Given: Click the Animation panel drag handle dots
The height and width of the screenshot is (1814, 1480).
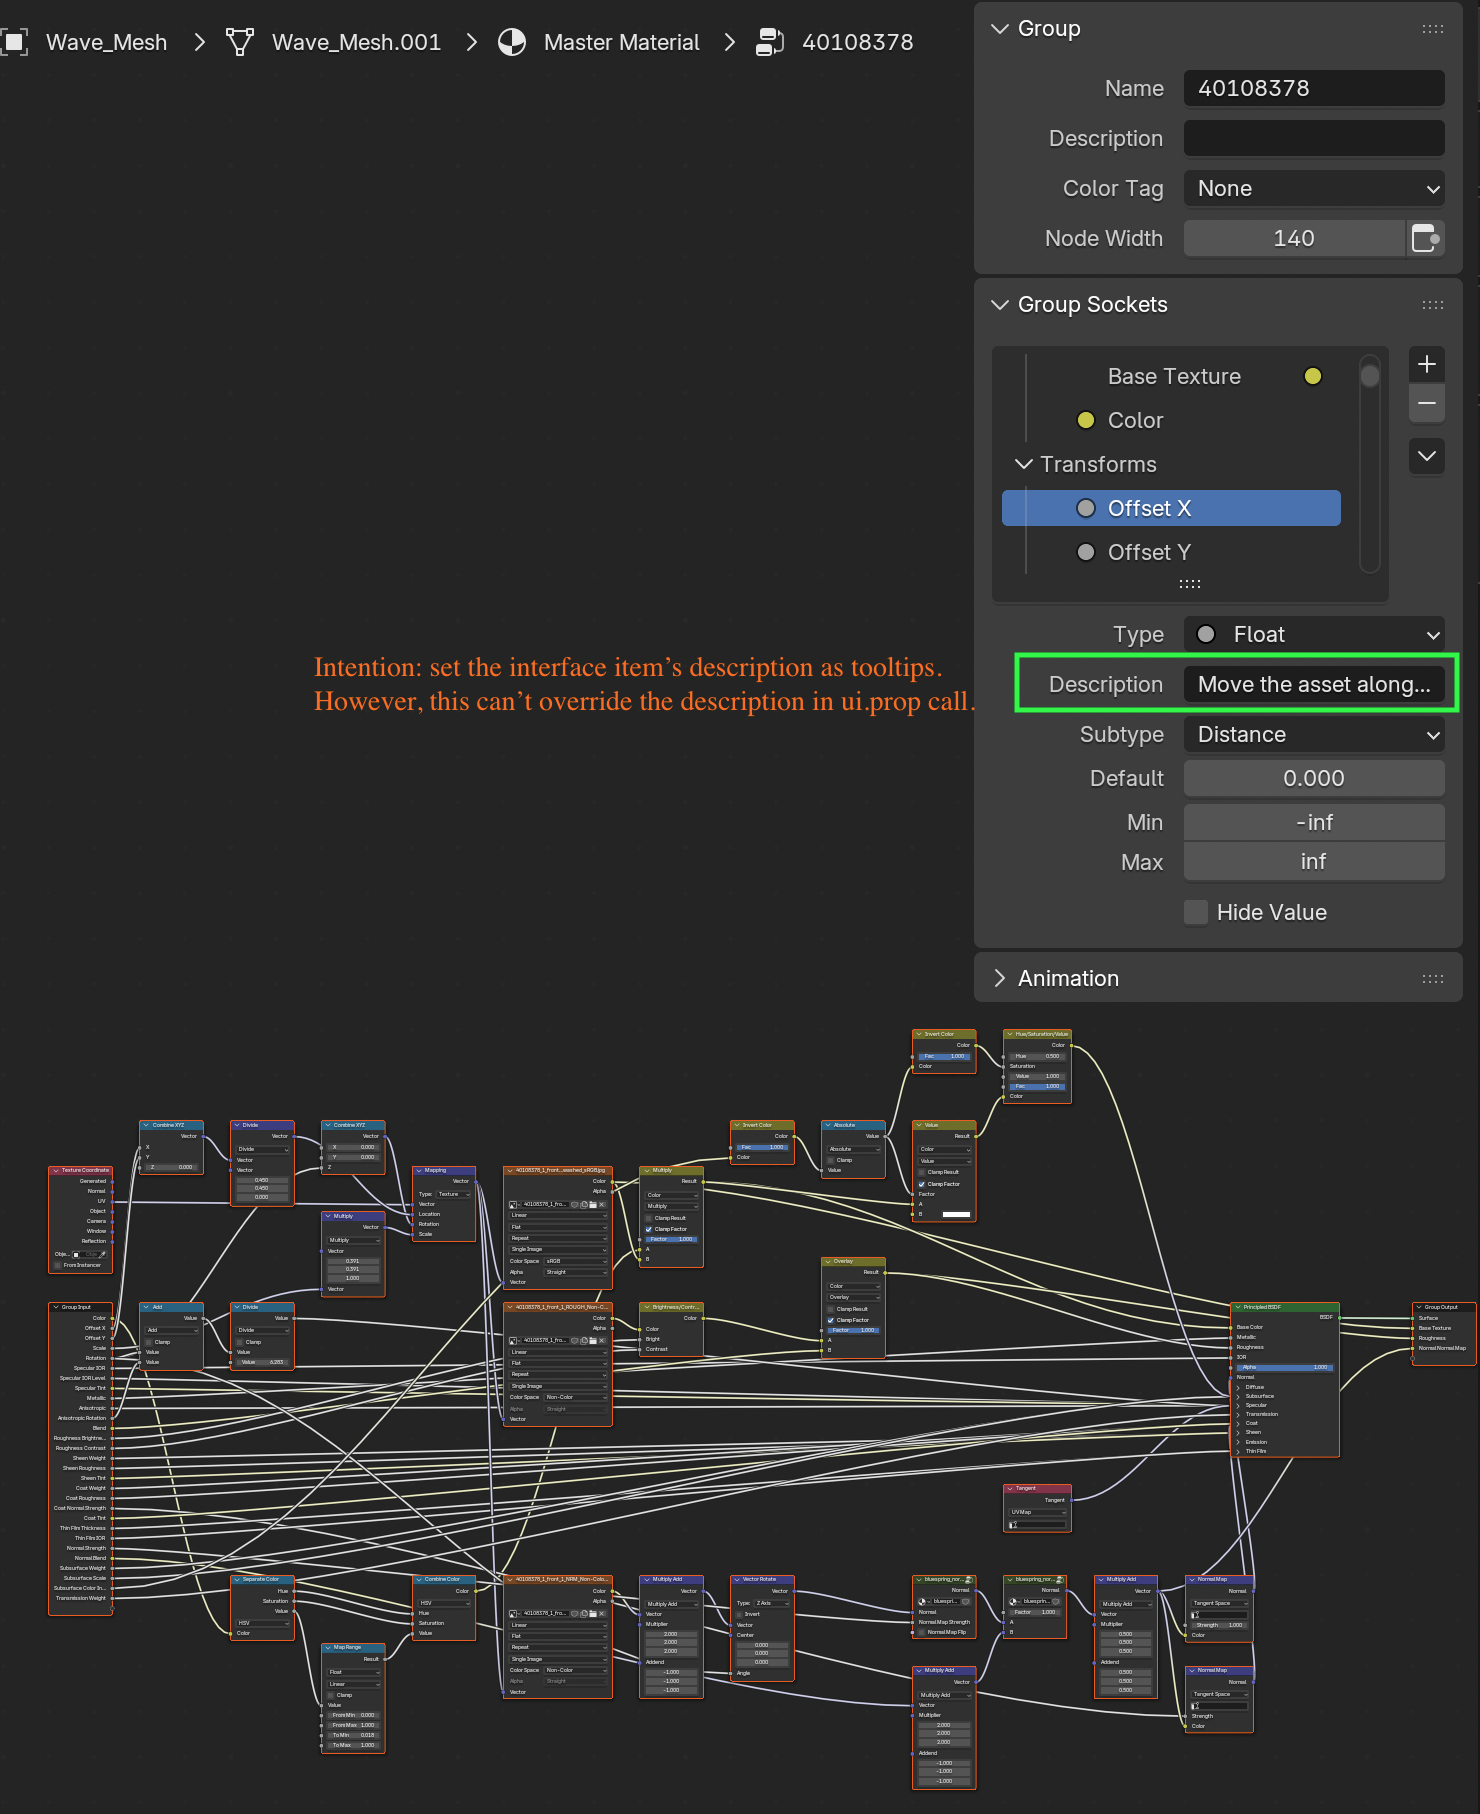Looking at the screenshot, I should pyautogui.click(x=1433, y=979).
